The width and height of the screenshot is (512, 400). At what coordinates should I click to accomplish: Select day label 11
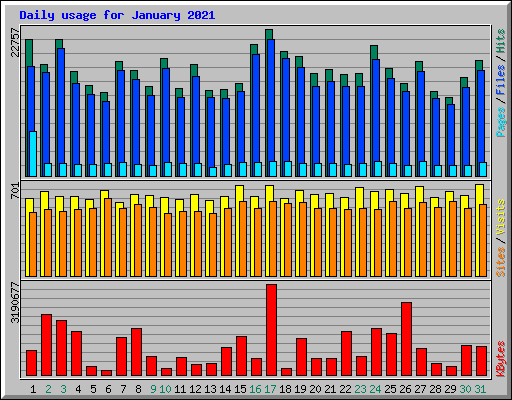click(180, 389)
